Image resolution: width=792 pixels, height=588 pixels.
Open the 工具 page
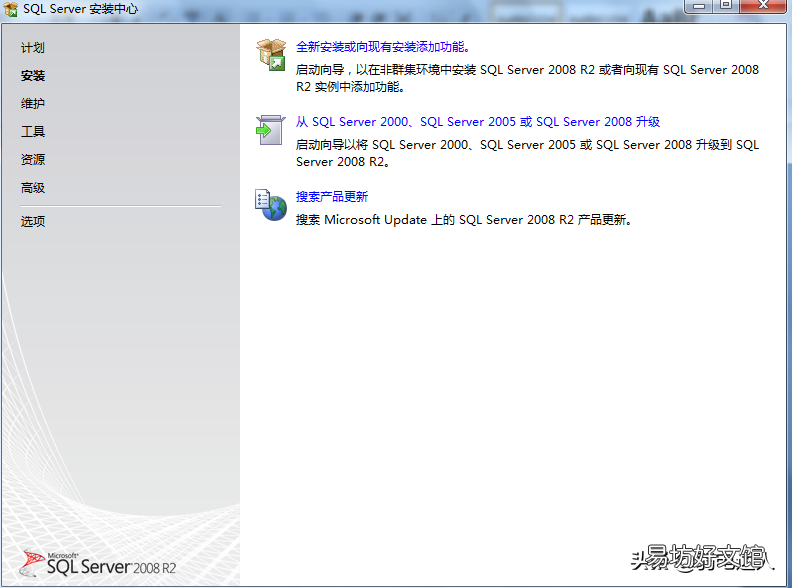click(x=33, y=132)
